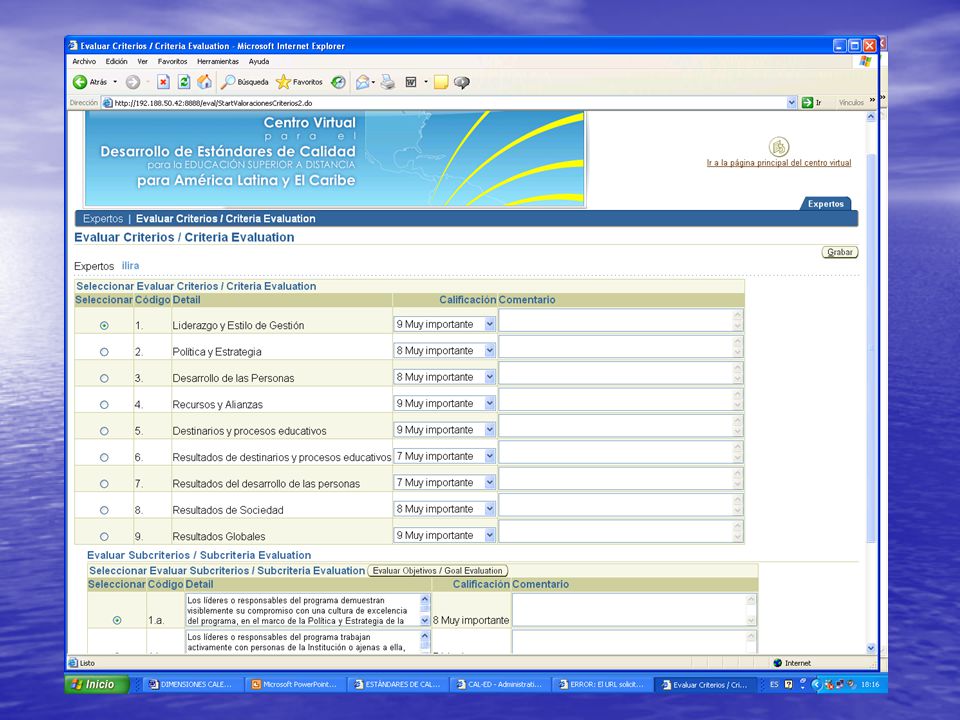This screenshot has width=960, height=720.
Task: Click the Vínculos links toolbar label
Action: tap(851, 103)
